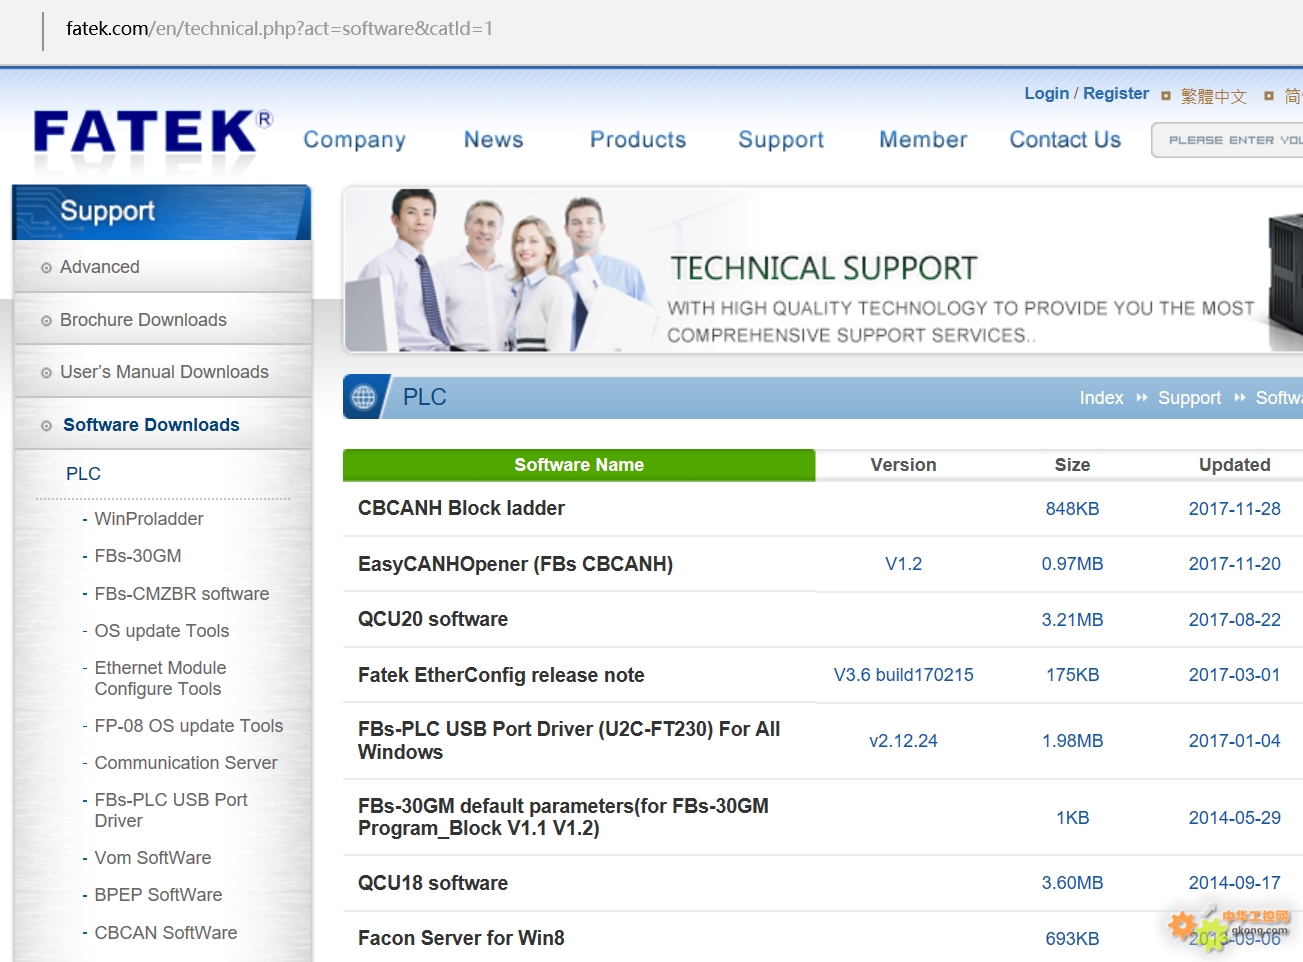Open the Contact Us menu
The image size is (1303, 962).
point(1065,140)
